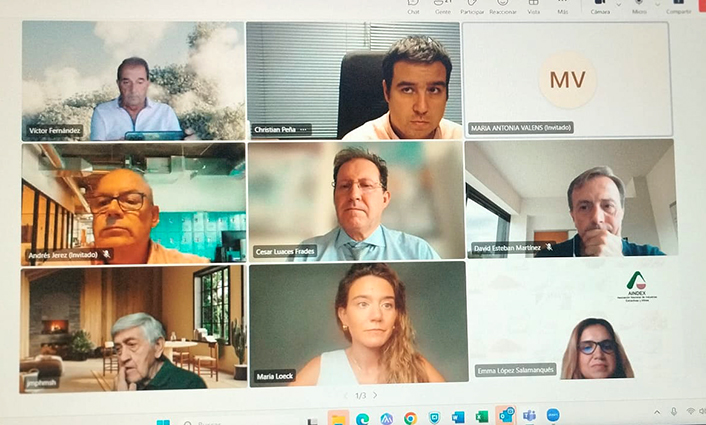Open the purple round app icon in taskbar
706x425 pixels.
point(386,419)
